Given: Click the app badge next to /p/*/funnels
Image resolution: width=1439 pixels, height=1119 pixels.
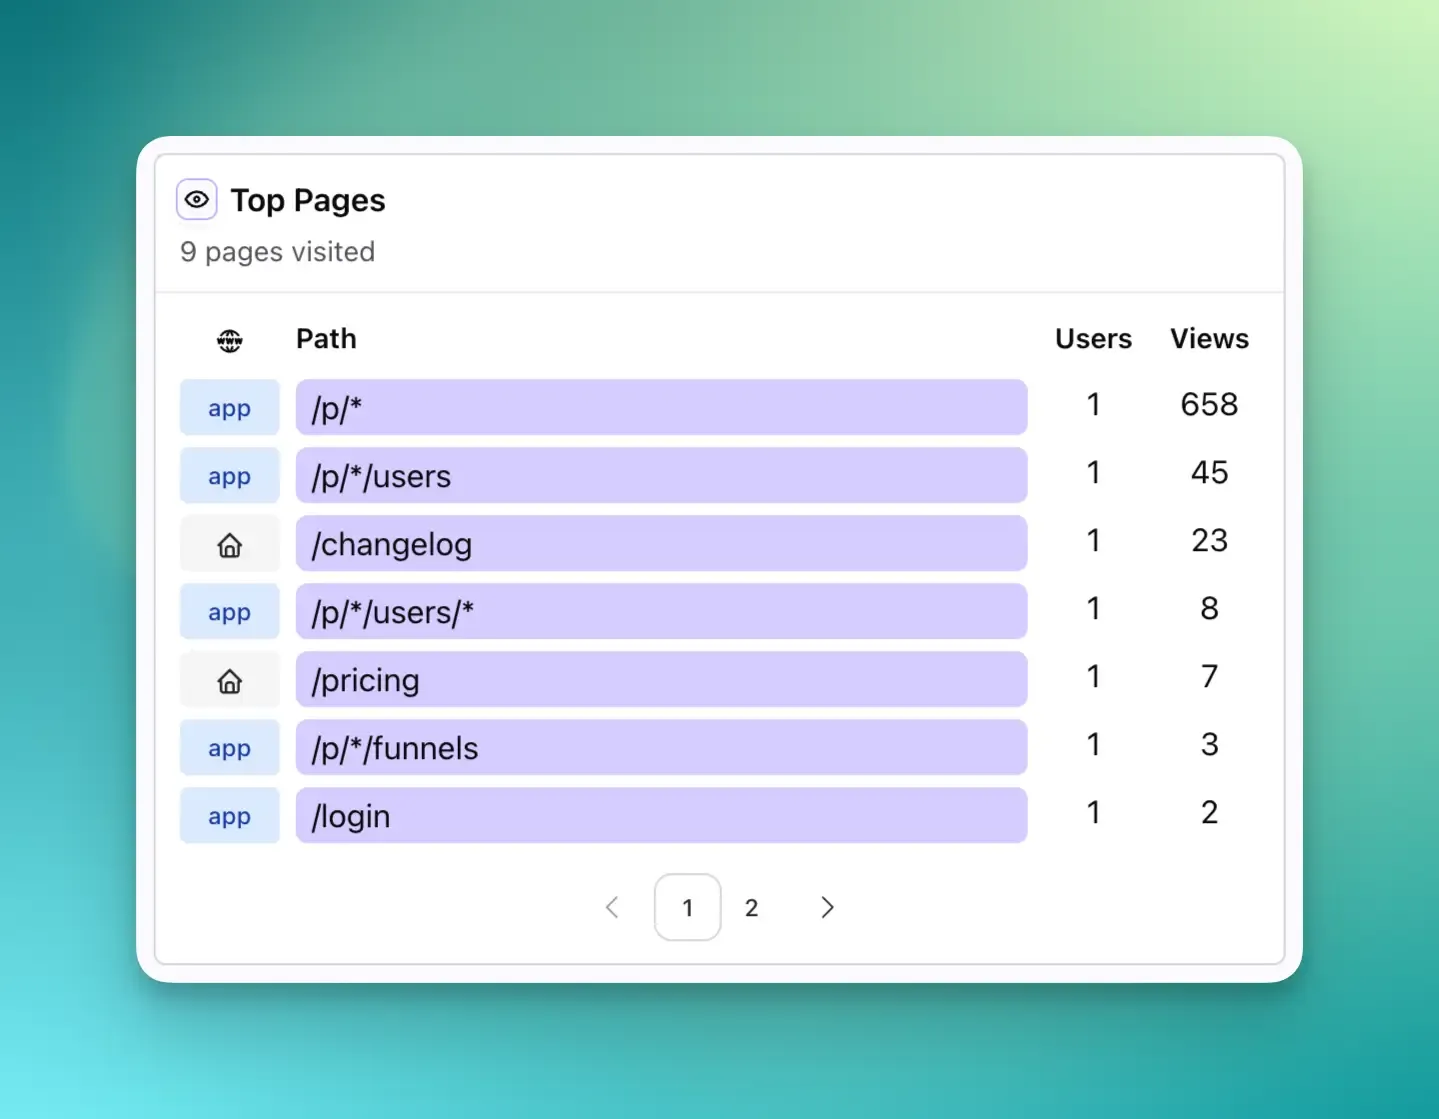Looking at the screenshot, I should tap(229, 747).
